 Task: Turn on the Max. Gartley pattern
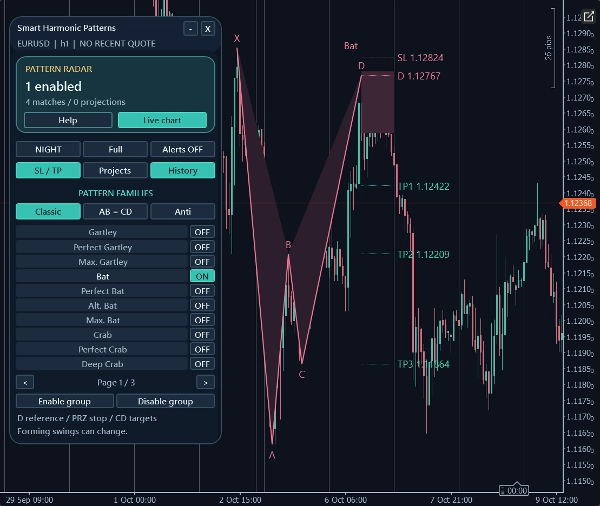click(202, 262)
